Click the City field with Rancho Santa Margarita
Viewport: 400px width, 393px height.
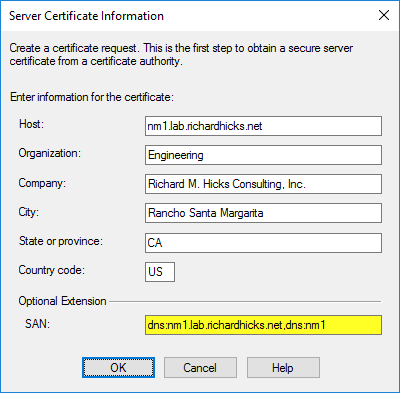click(263, 213)
